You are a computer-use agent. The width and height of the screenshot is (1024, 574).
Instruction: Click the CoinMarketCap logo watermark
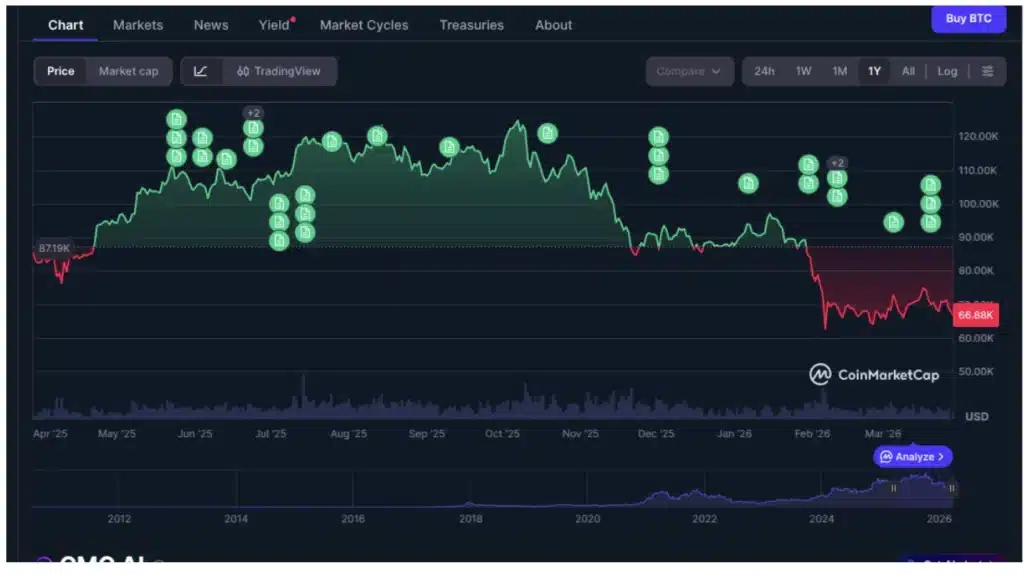coord(874,375)
